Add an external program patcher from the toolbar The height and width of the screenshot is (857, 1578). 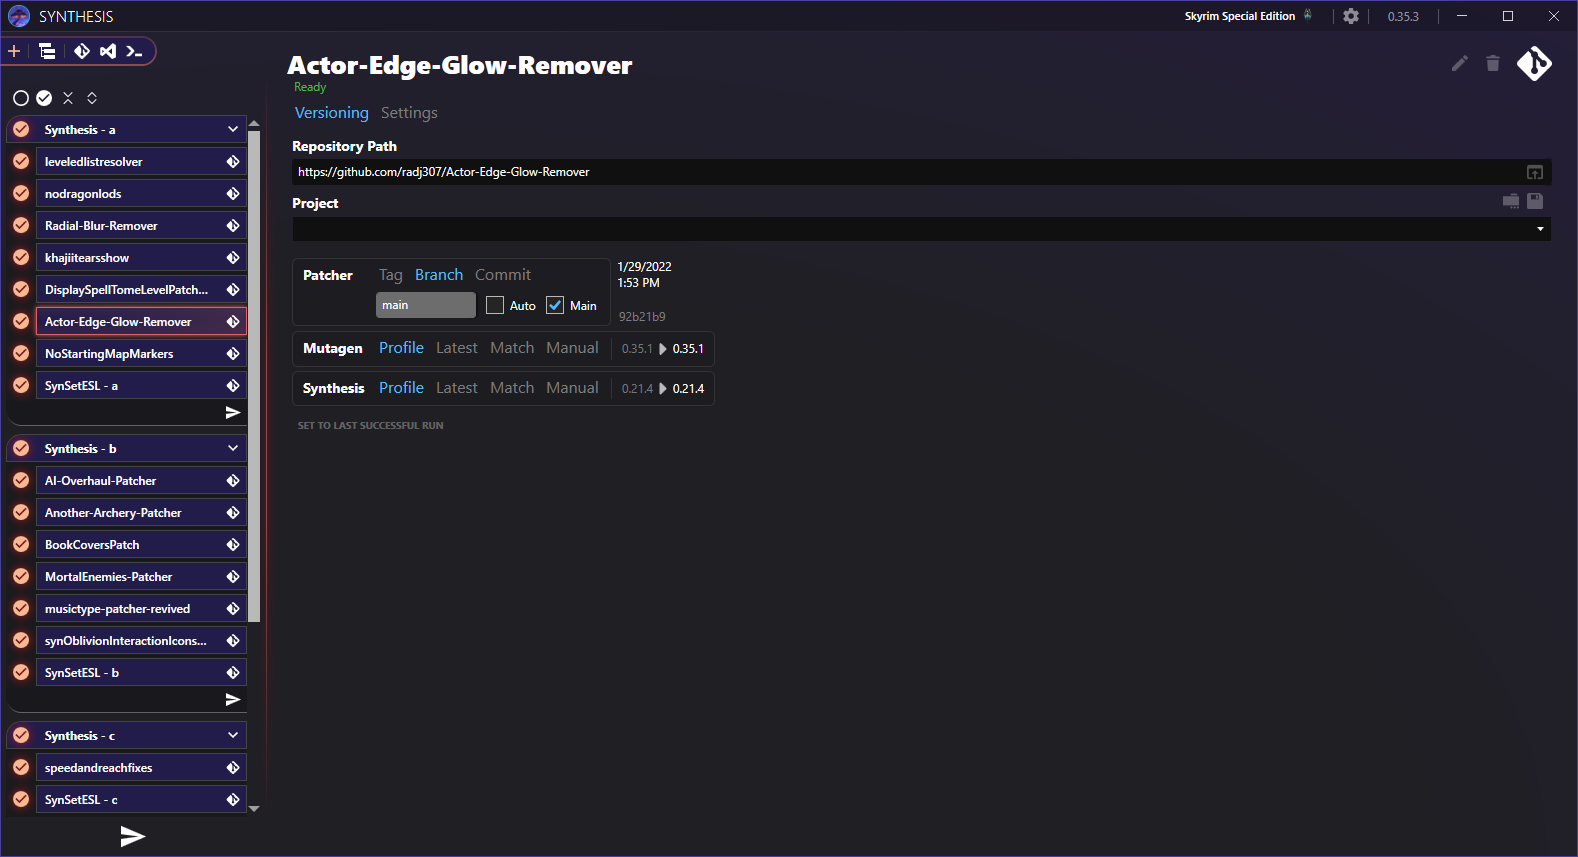click(x=134, y=51)
